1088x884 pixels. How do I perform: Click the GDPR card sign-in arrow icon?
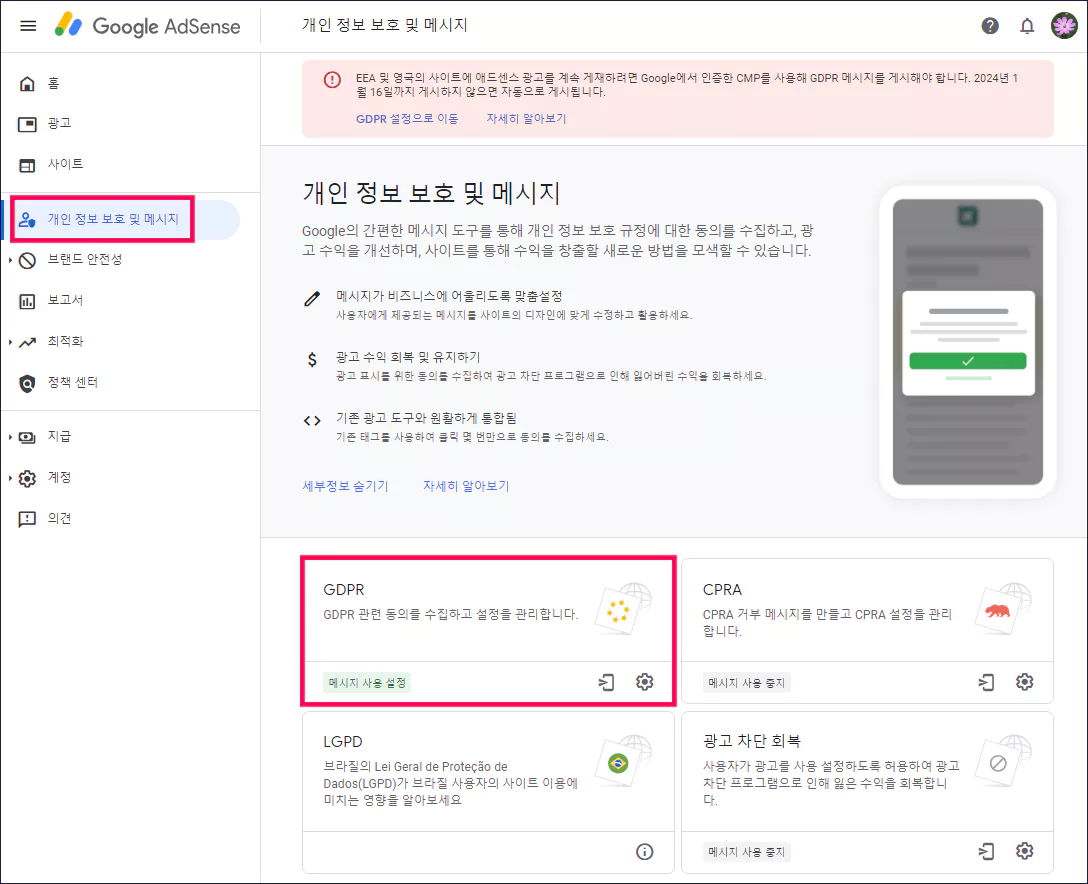point(606,682)
